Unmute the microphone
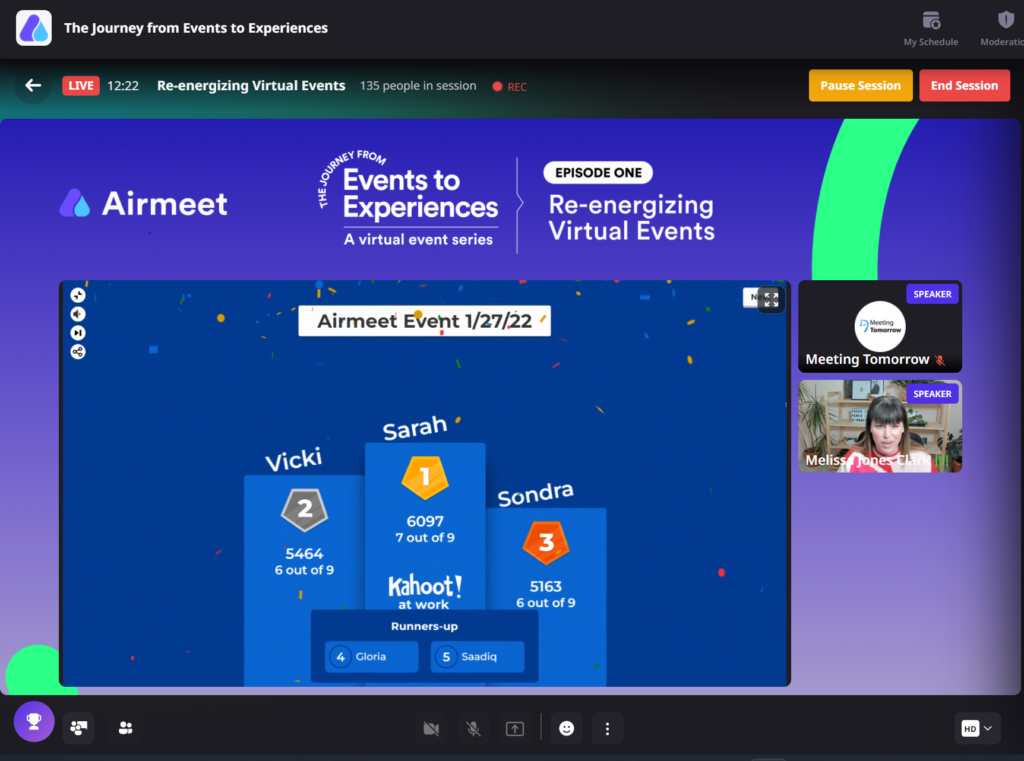Screen dimensions: 1024x761 point(473,728)
